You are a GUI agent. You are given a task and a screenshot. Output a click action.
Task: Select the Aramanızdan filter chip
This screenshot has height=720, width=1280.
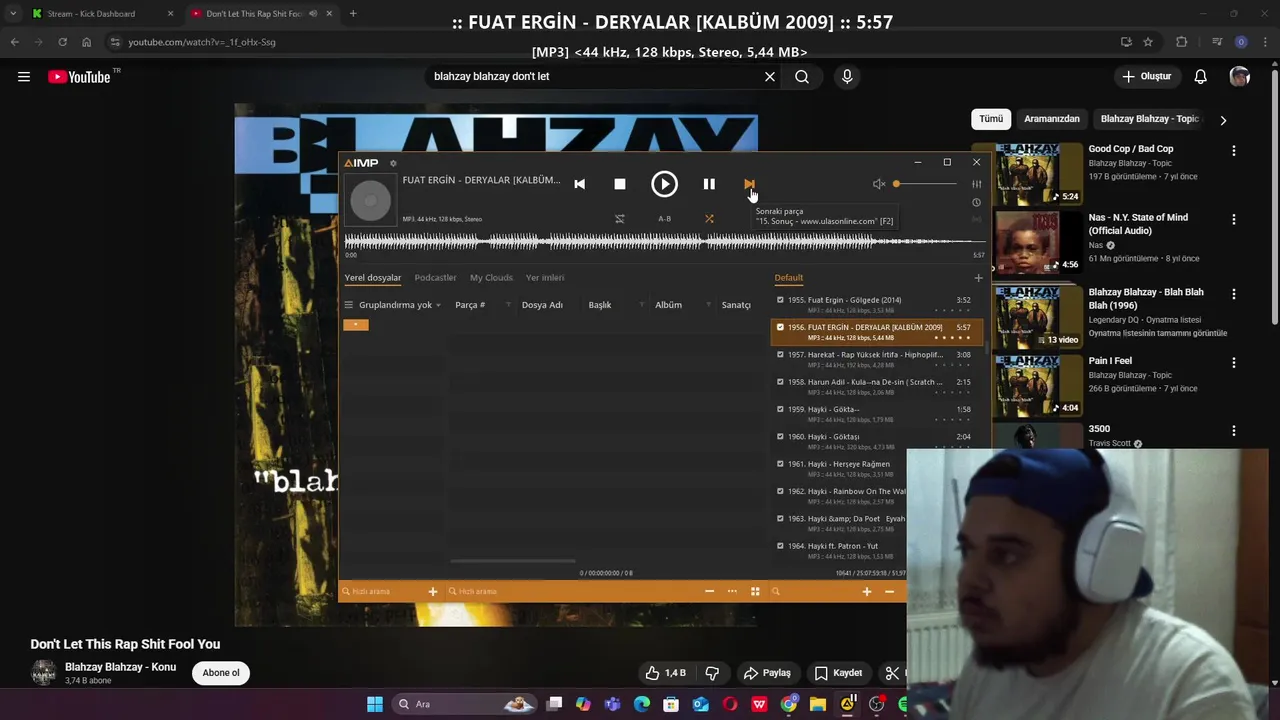click(x=1052, y=119)
